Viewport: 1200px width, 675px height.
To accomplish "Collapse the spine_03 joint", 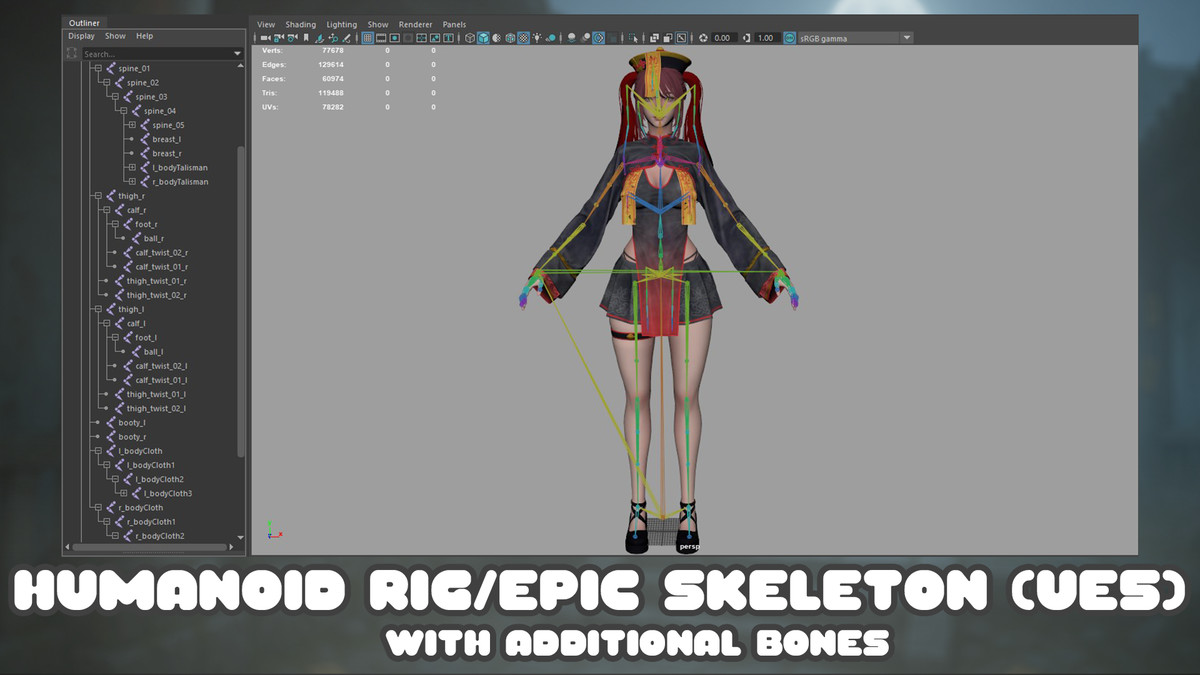I will tap(115, 97).
